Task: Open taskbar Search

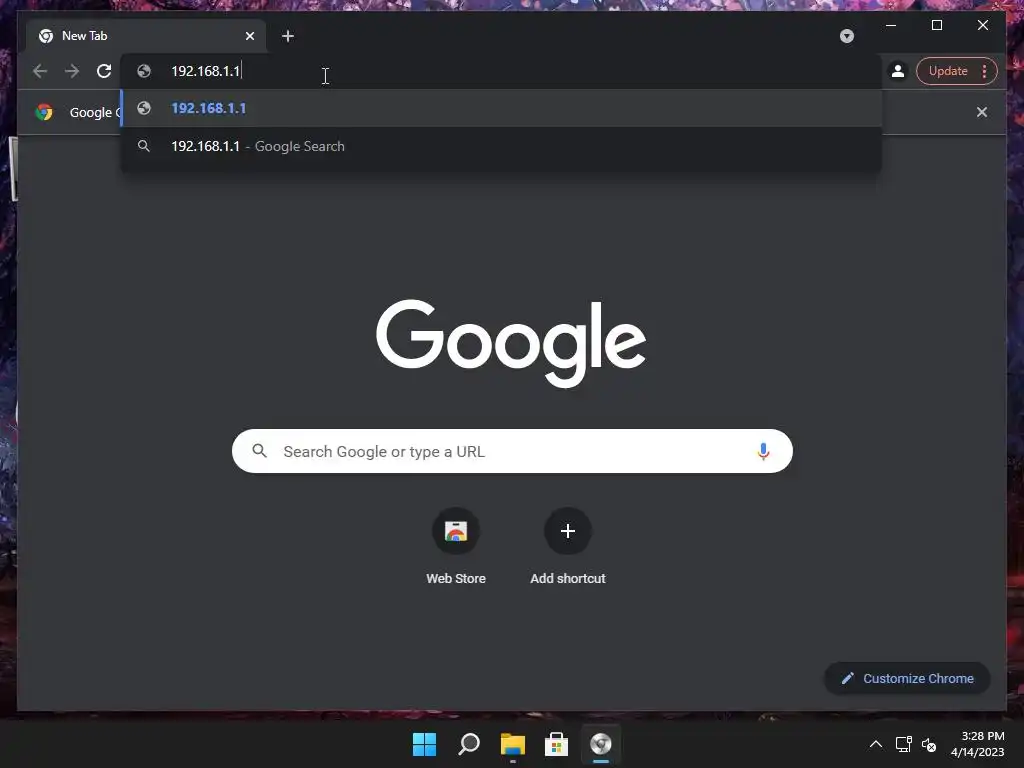Action: click(469, 744)
